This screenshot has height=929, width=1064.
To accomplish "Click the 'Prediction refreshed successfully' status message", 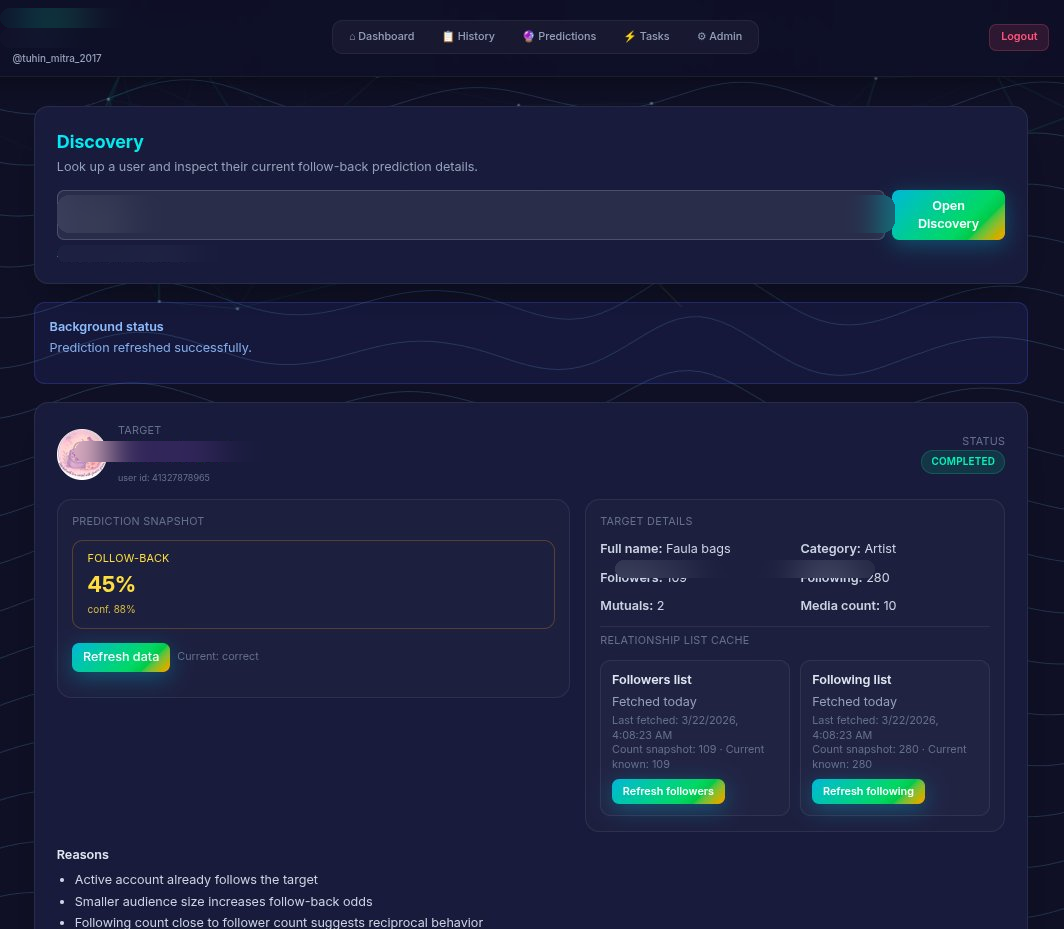I will (150, 348).
